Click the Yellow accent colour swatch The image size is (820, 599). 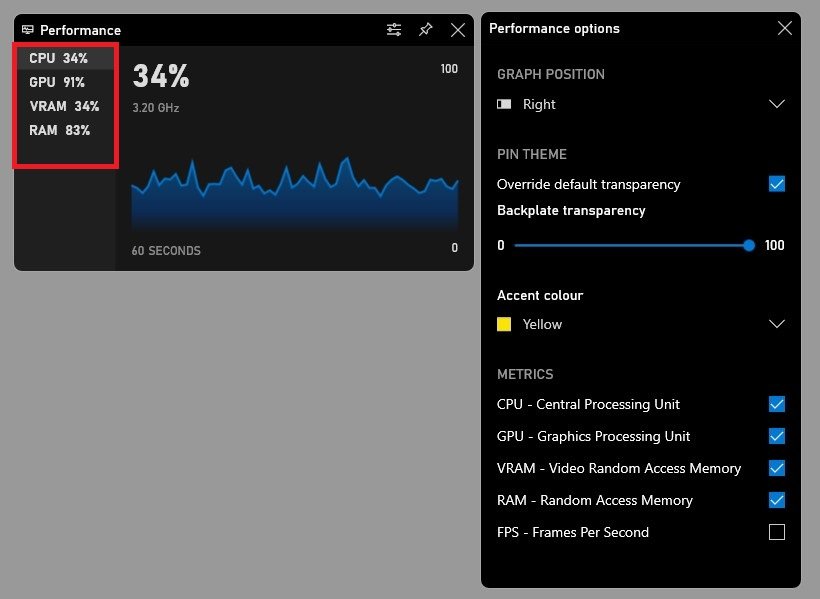pos(505,324)
